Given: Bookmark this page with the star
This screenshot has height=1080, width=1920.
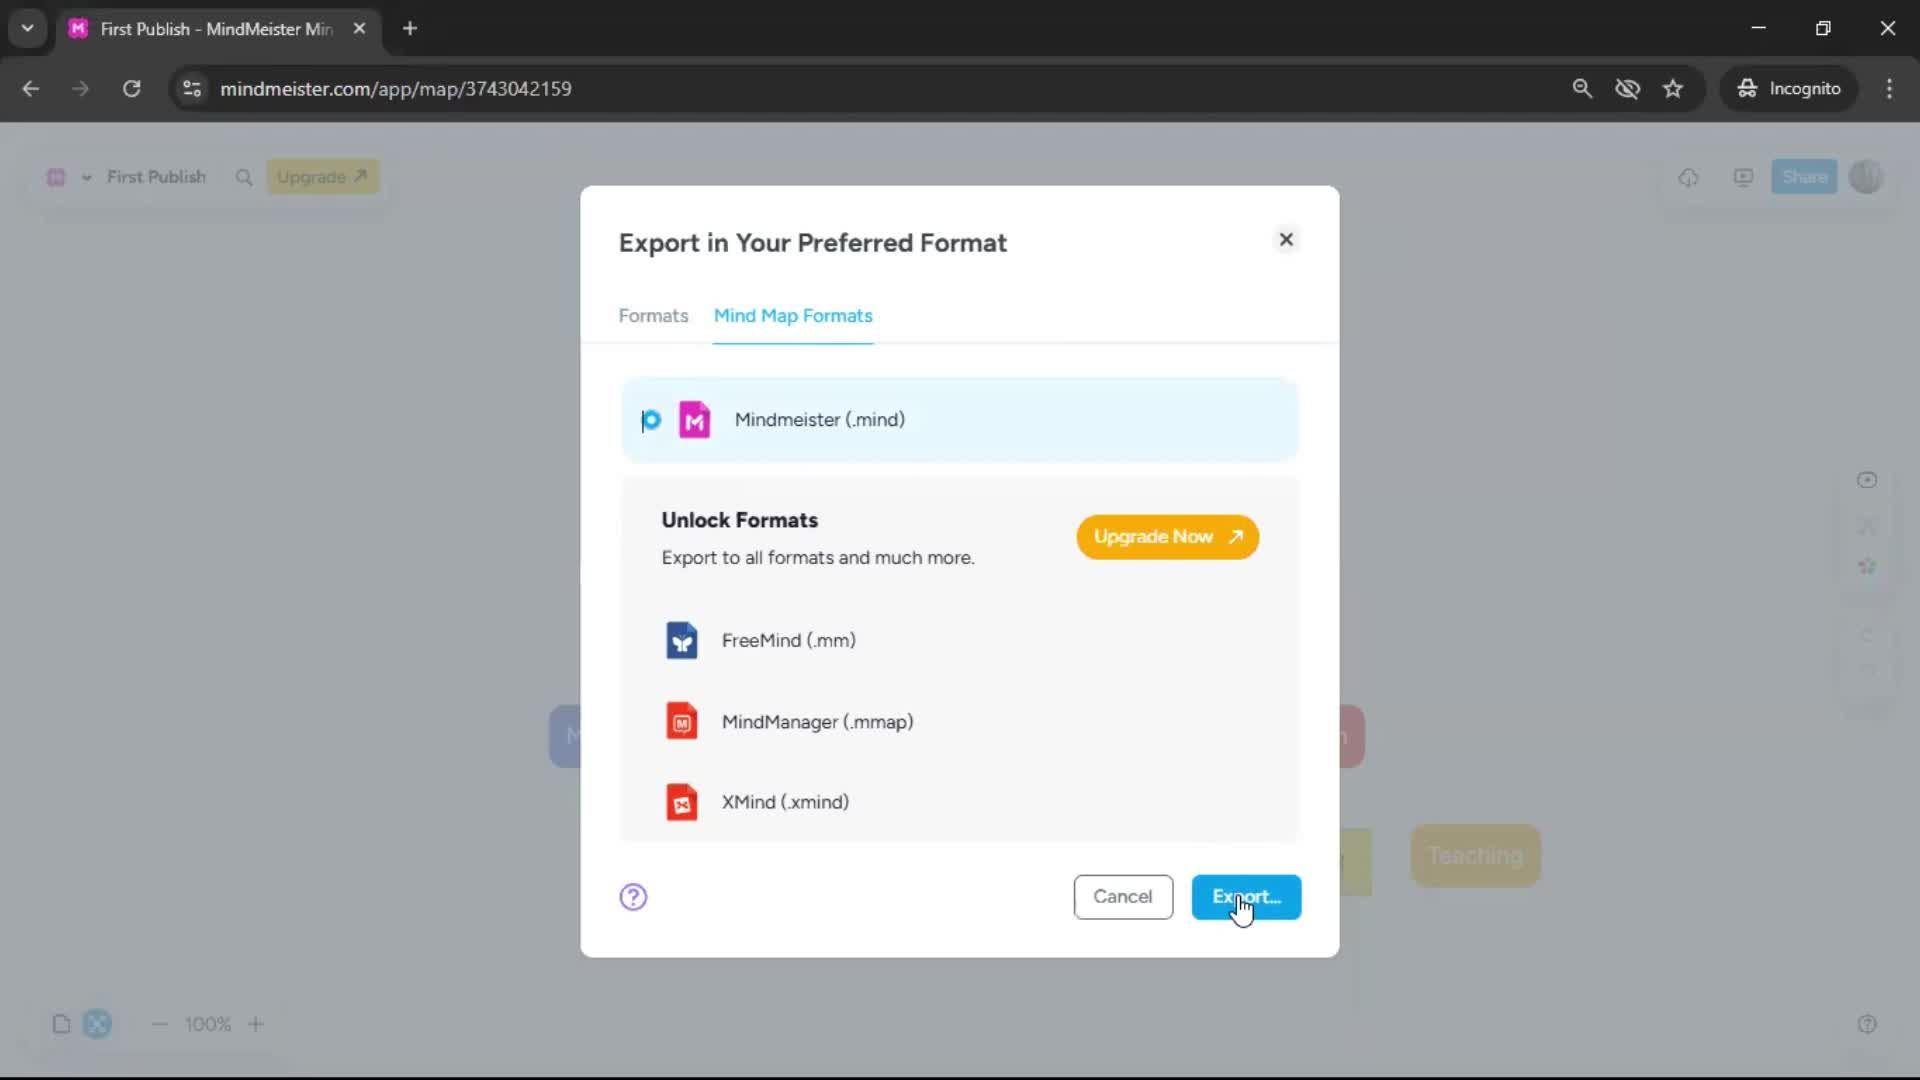Looking at the screenshot, I should point(1673,89).
